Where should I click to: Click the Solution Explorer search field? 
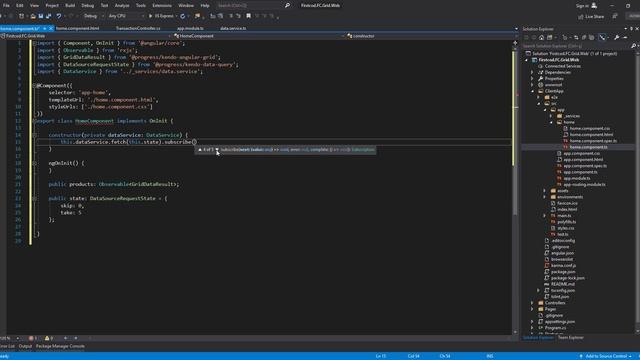(576, 46)
